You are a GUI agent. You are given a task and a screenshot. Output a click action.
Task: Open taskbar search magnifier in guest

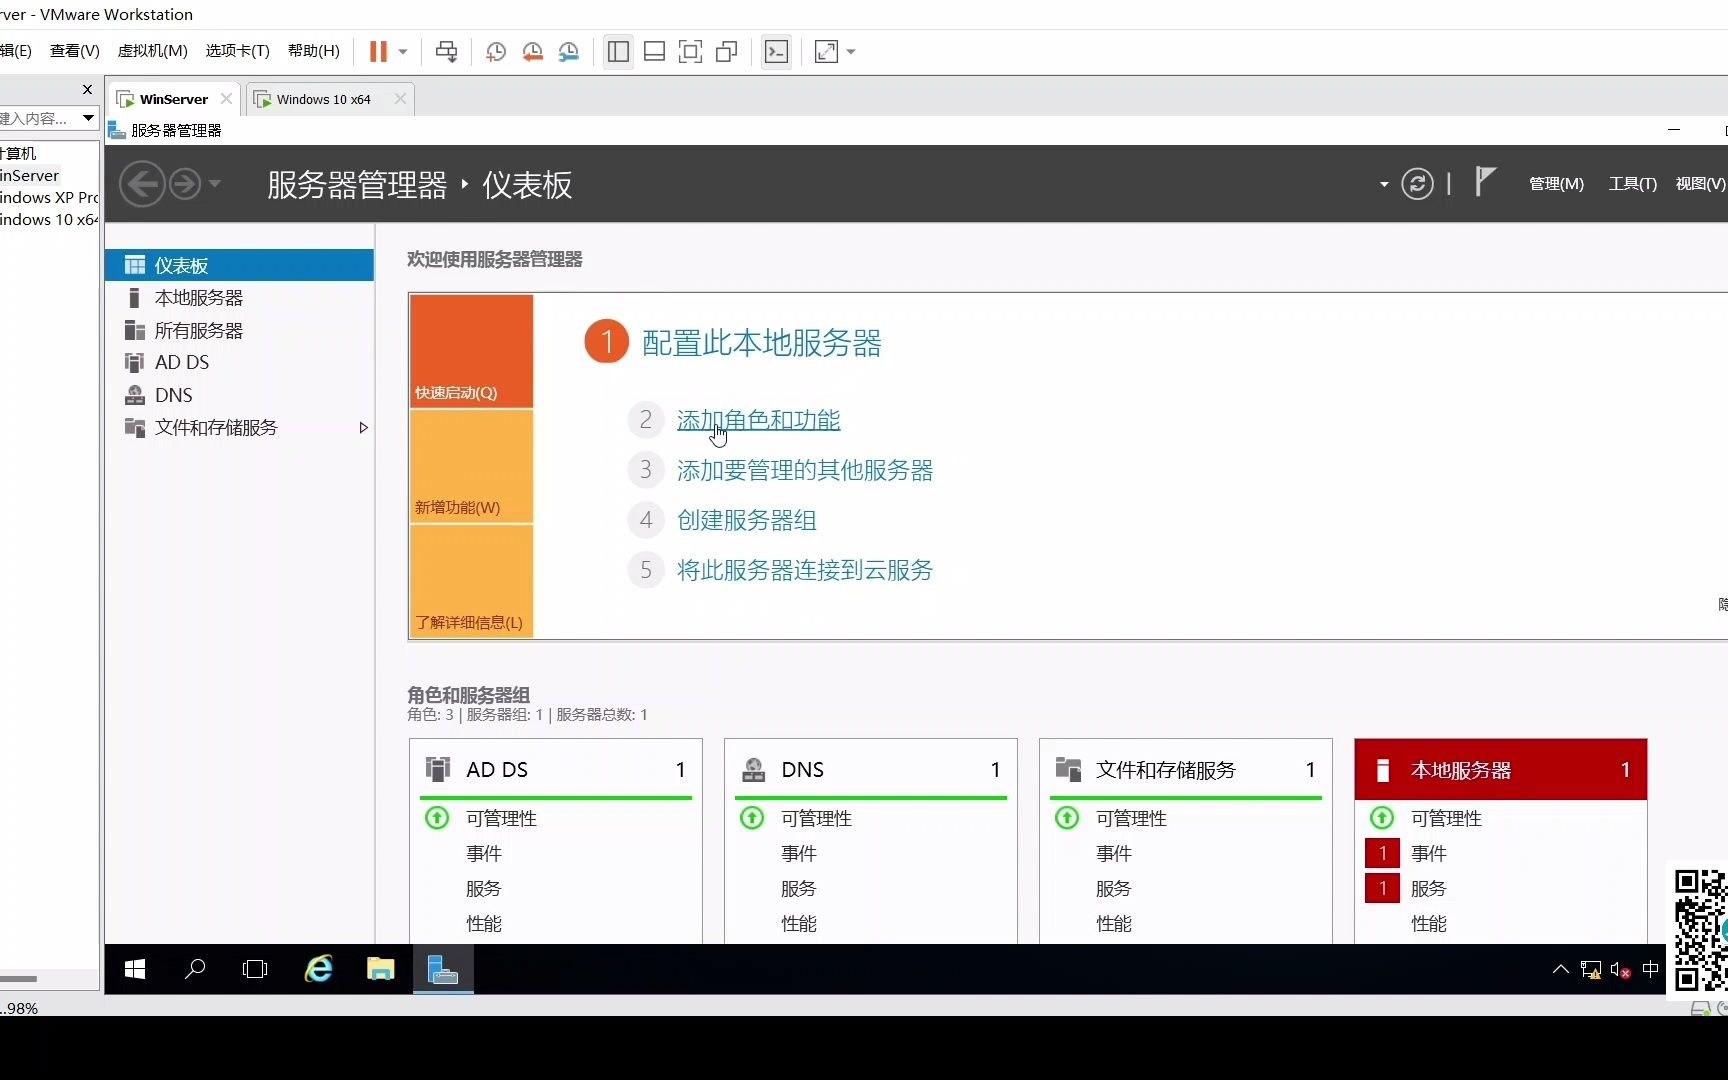pos(195,969)
